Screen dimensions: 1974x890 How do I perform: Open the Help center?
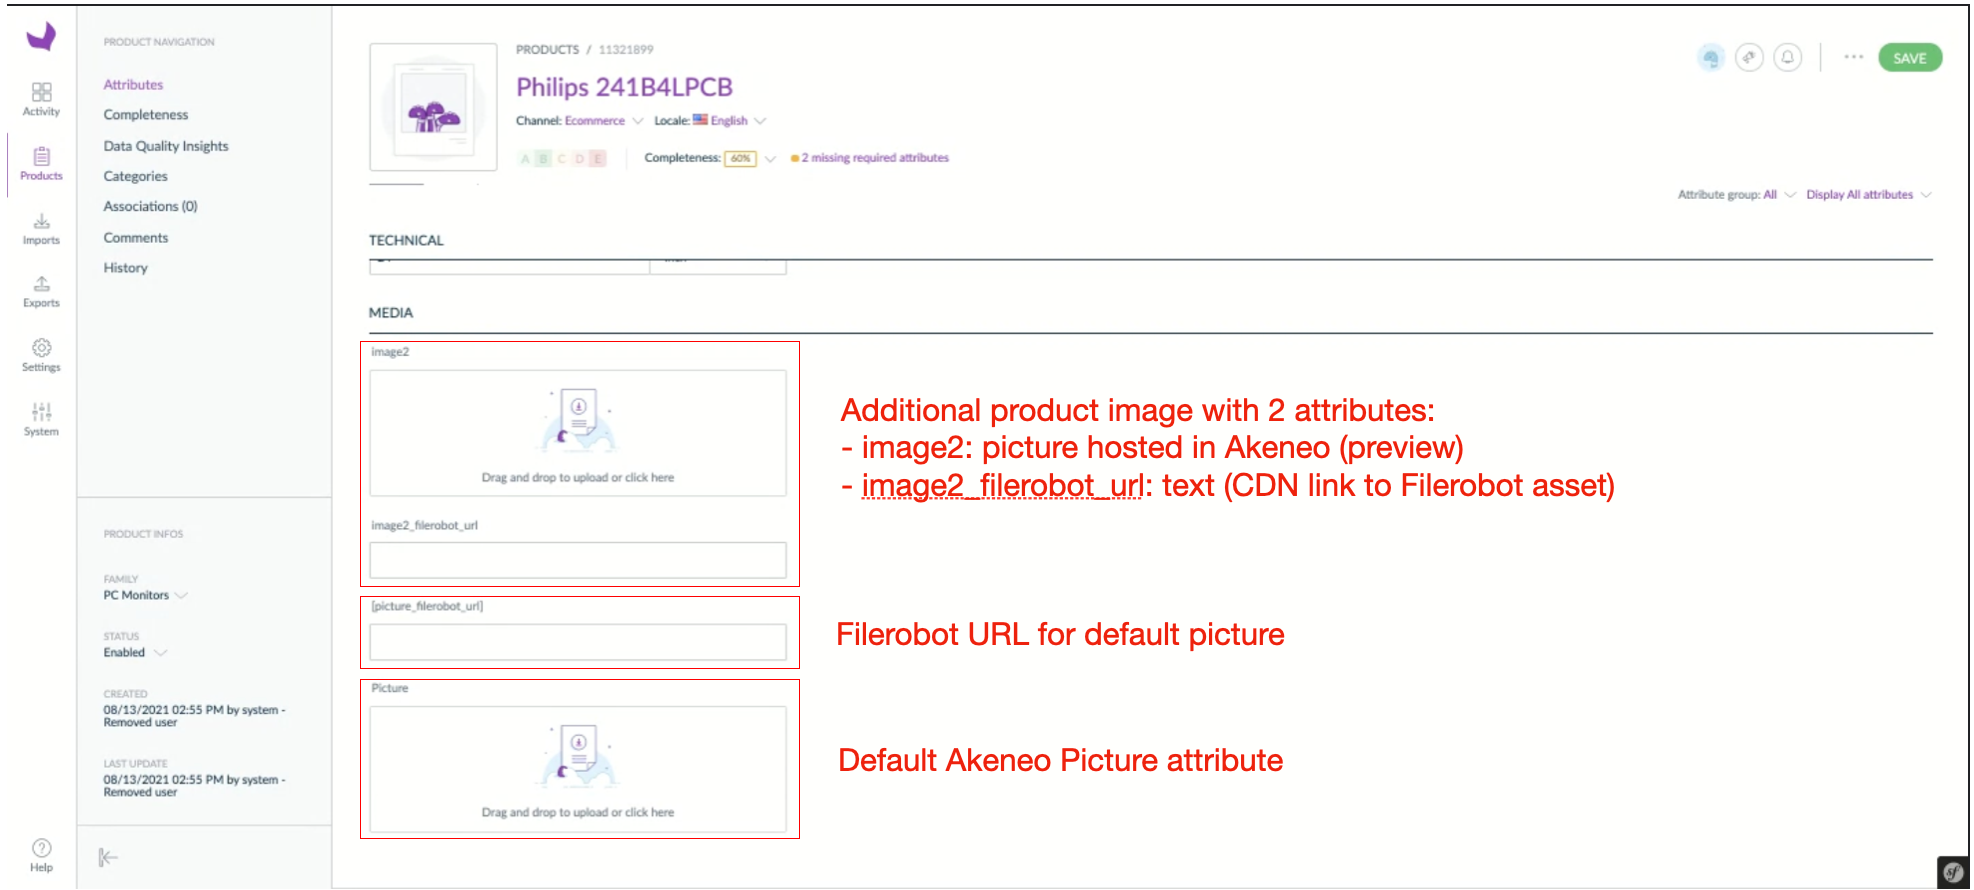pyautogui.click(x=41, y=855)
